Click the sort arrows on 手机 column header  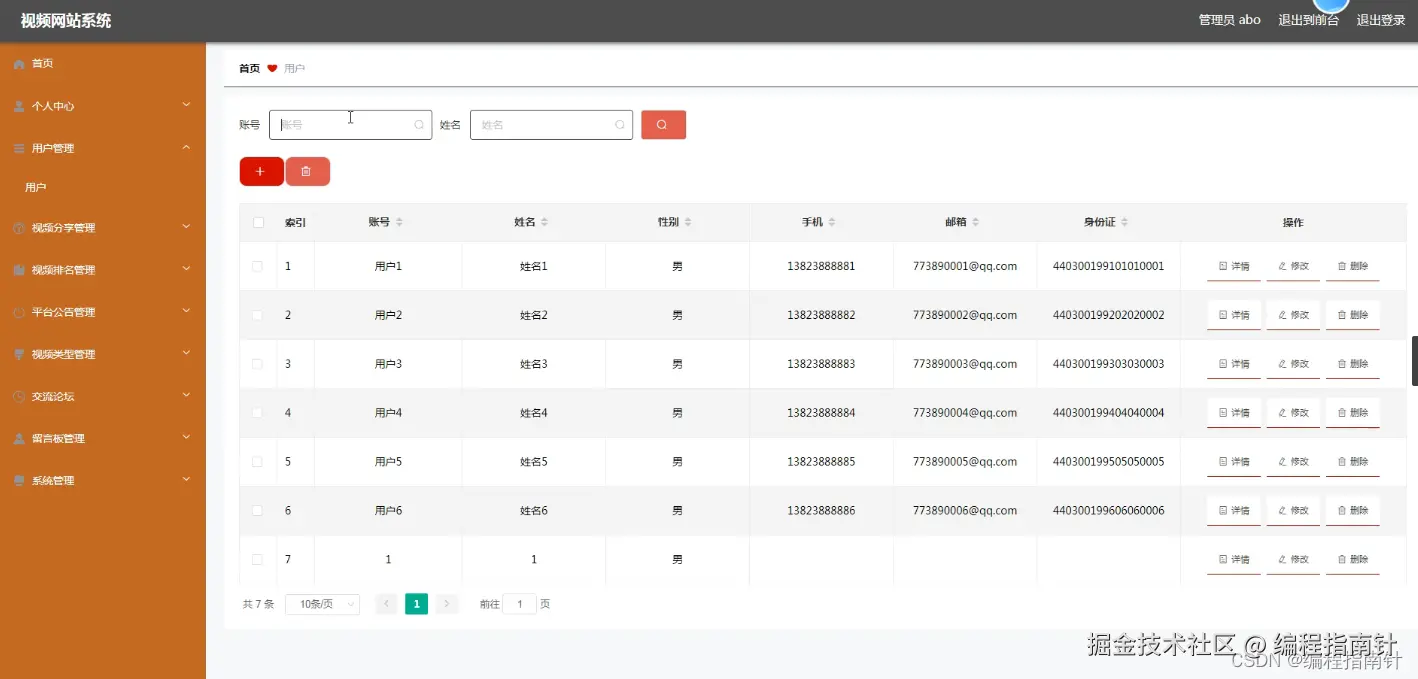[x=832, y=222]
